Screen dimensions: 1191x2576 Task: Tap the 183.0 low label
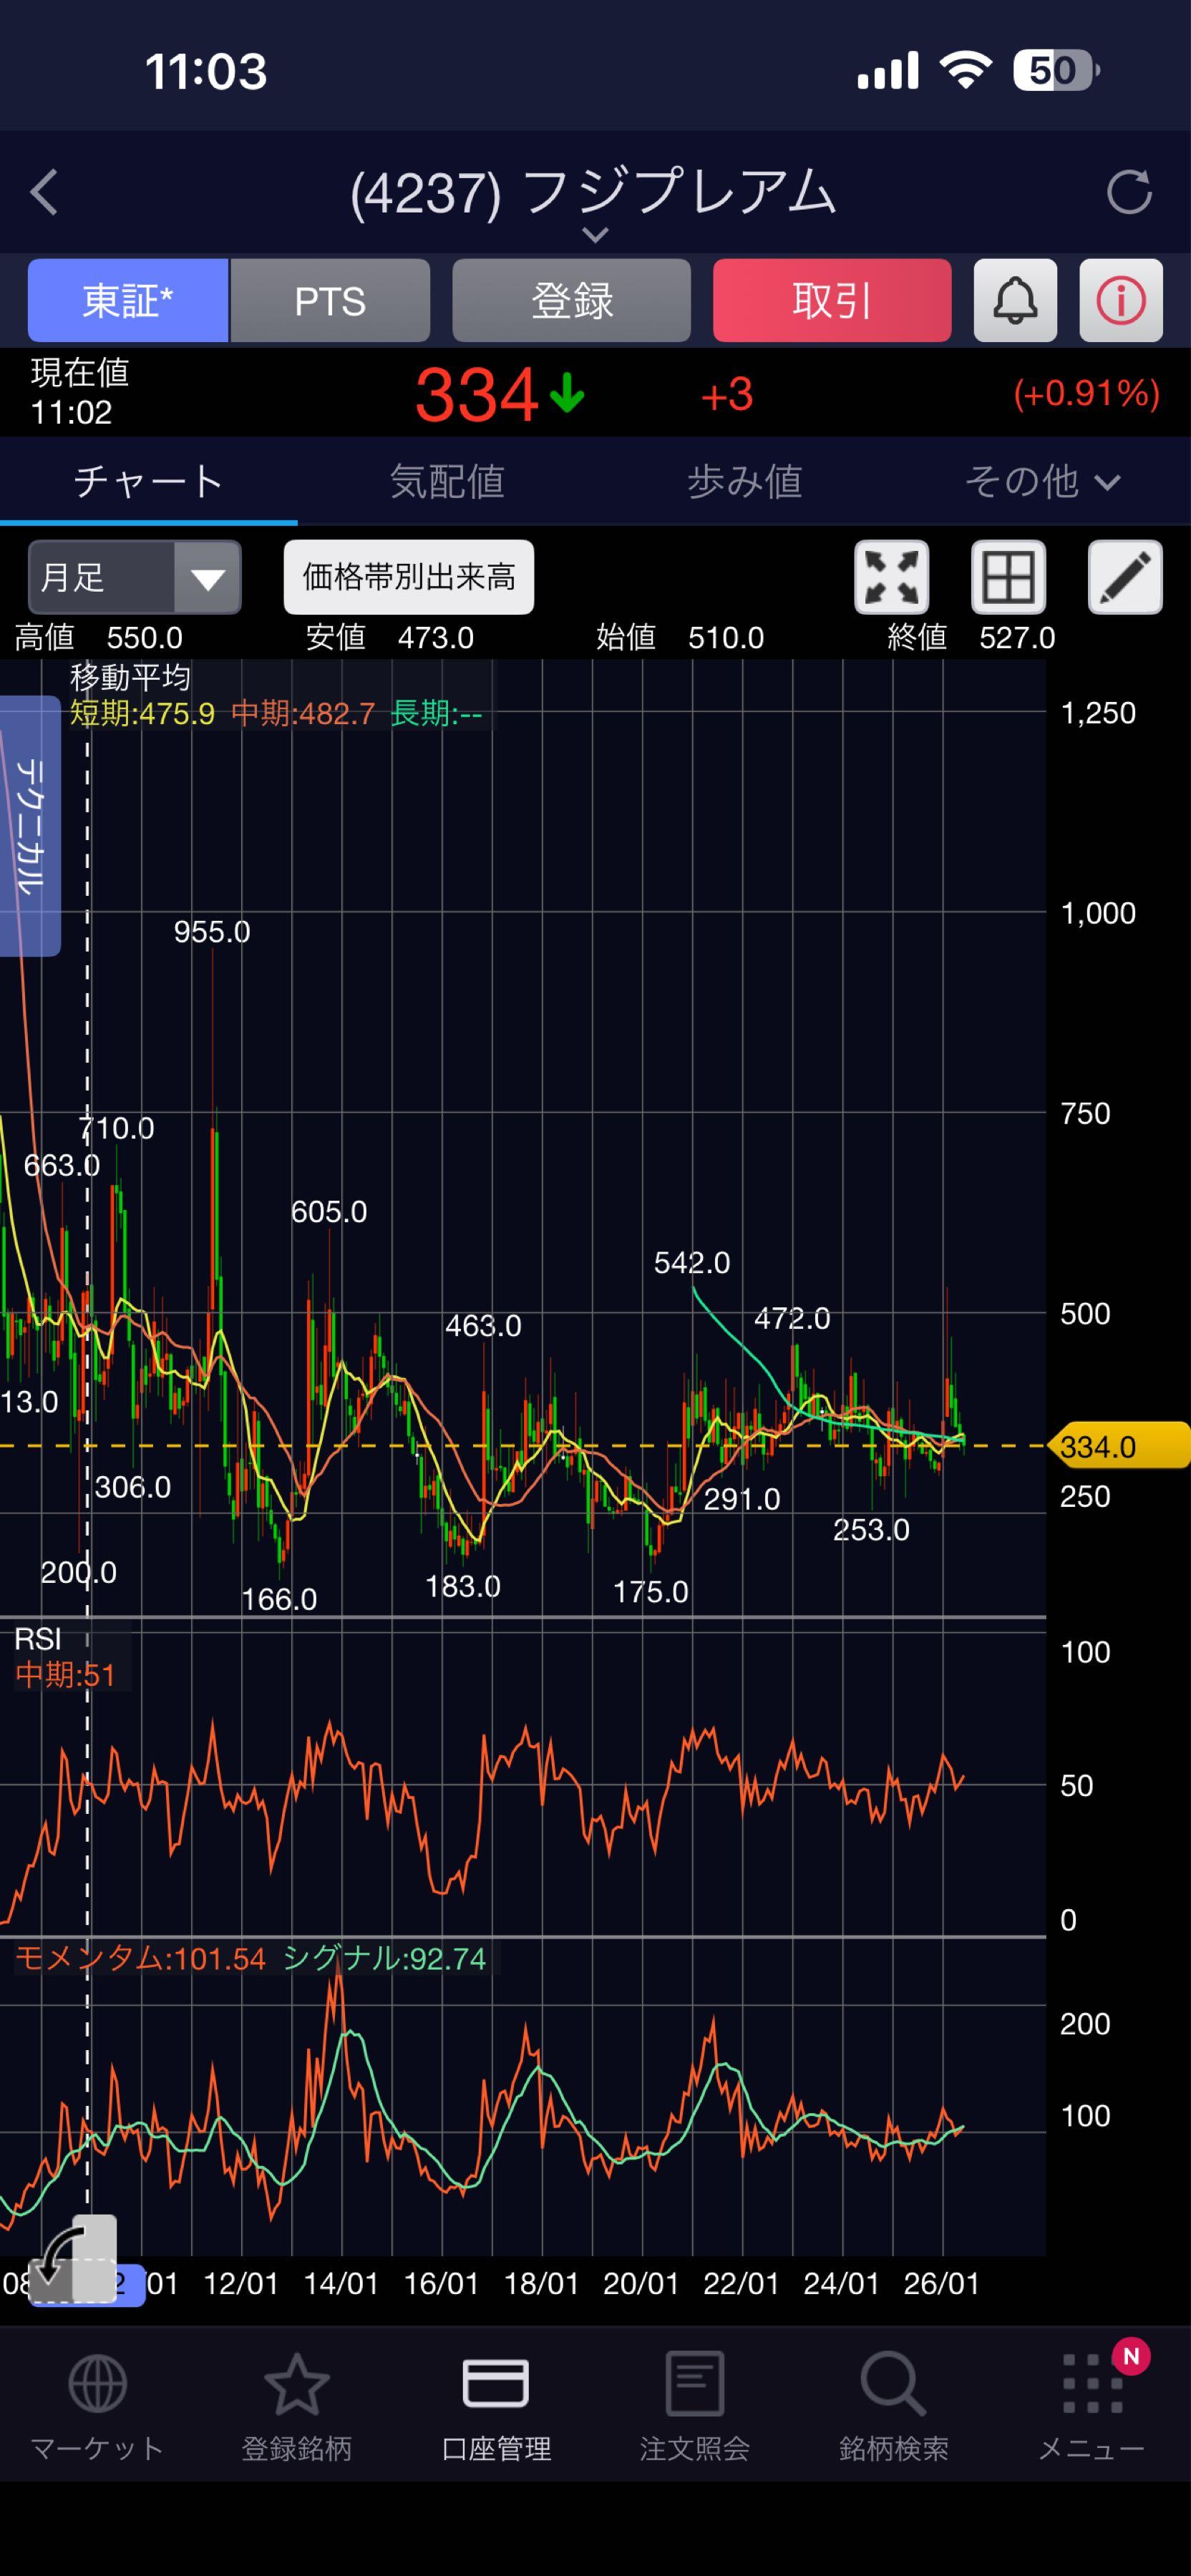463,1586
